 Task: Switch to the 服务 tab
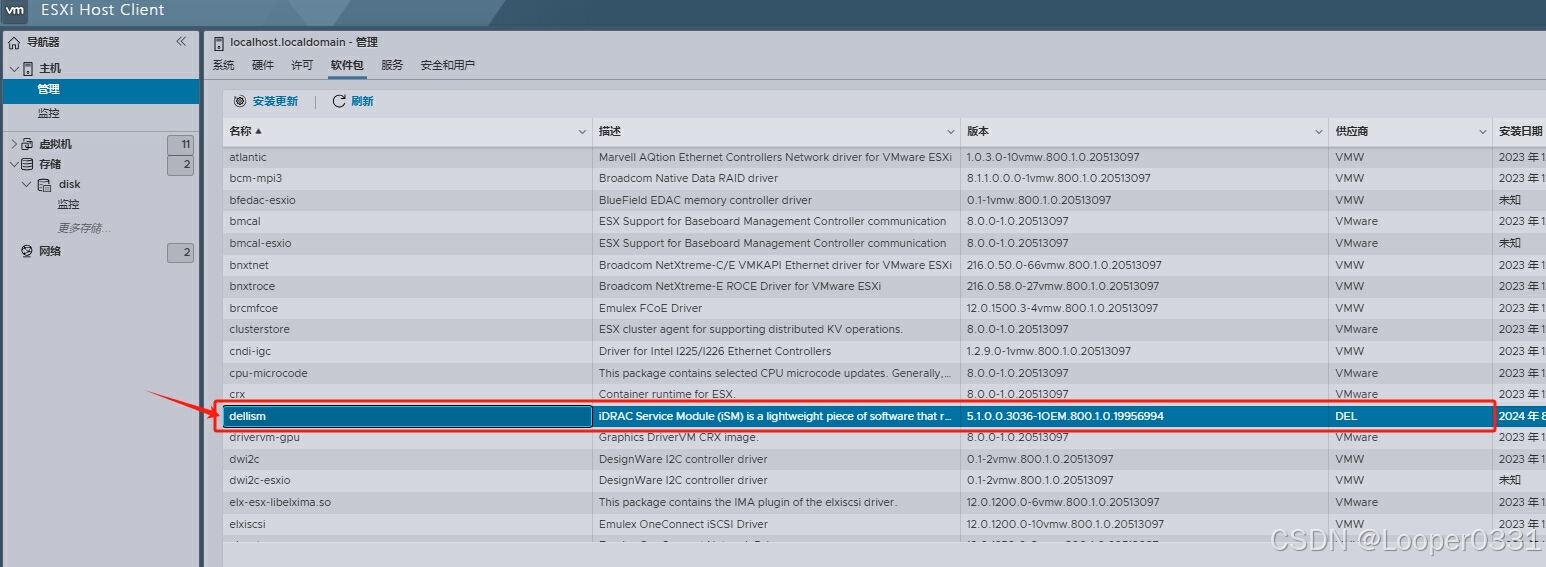(392, 65)
